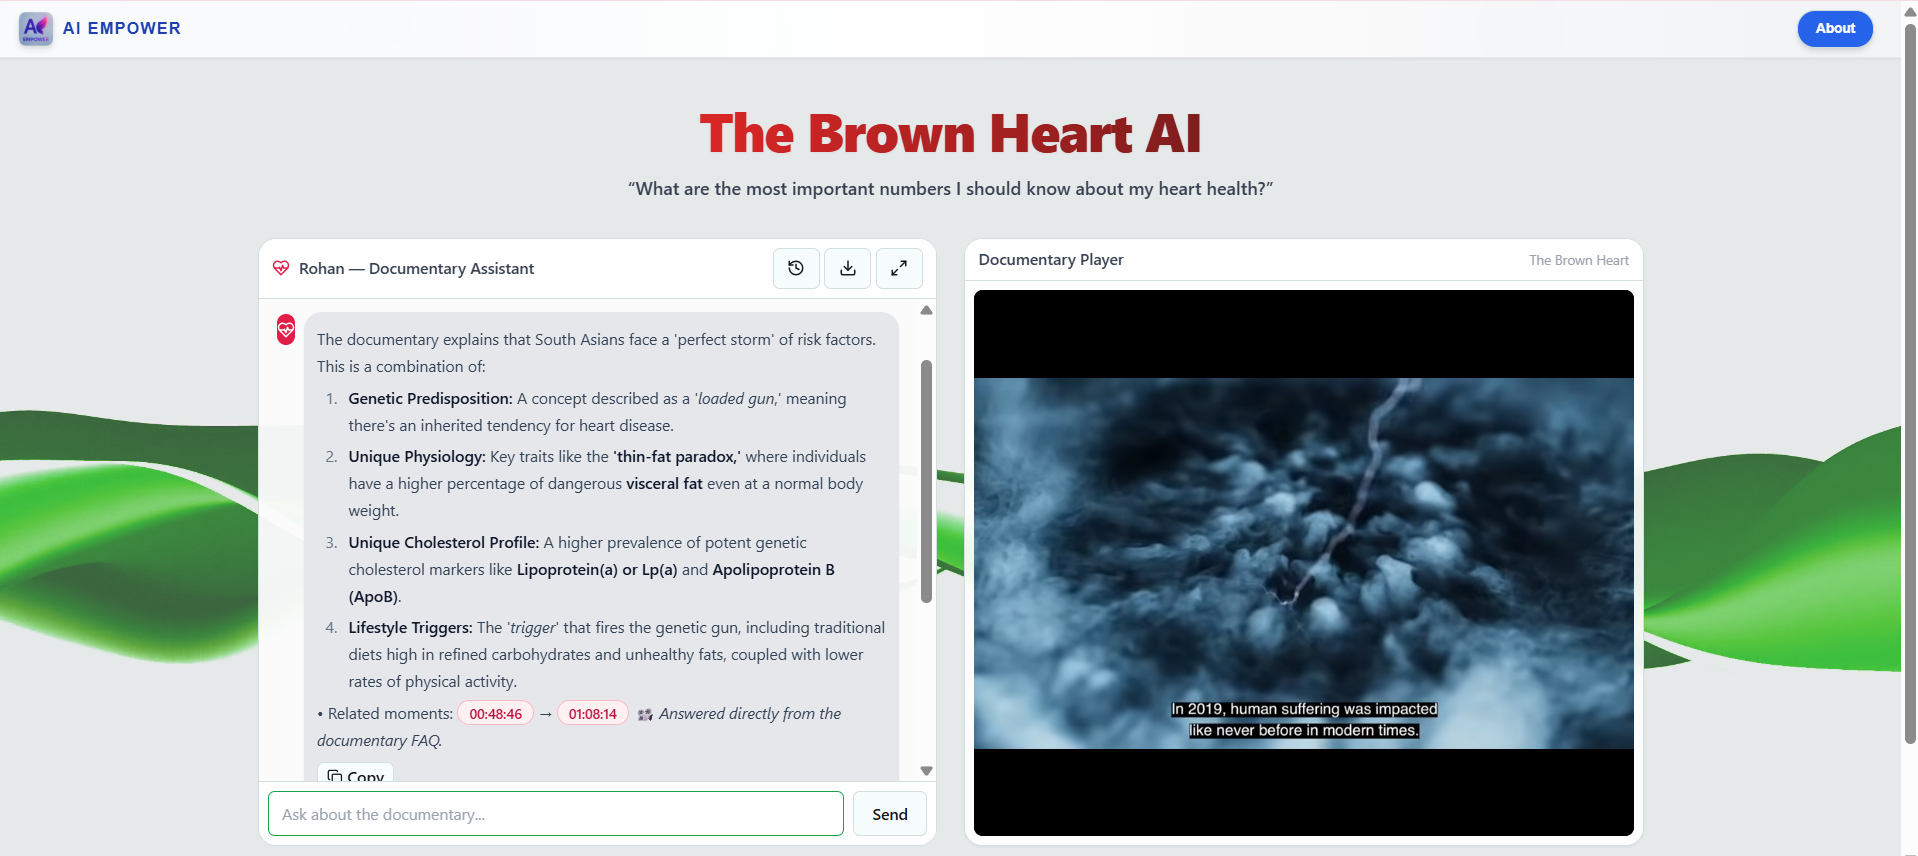The image size is (1918, 856).
Task: Click the 'AI EMPOWER' brand text
Action: tap(122, 28)
